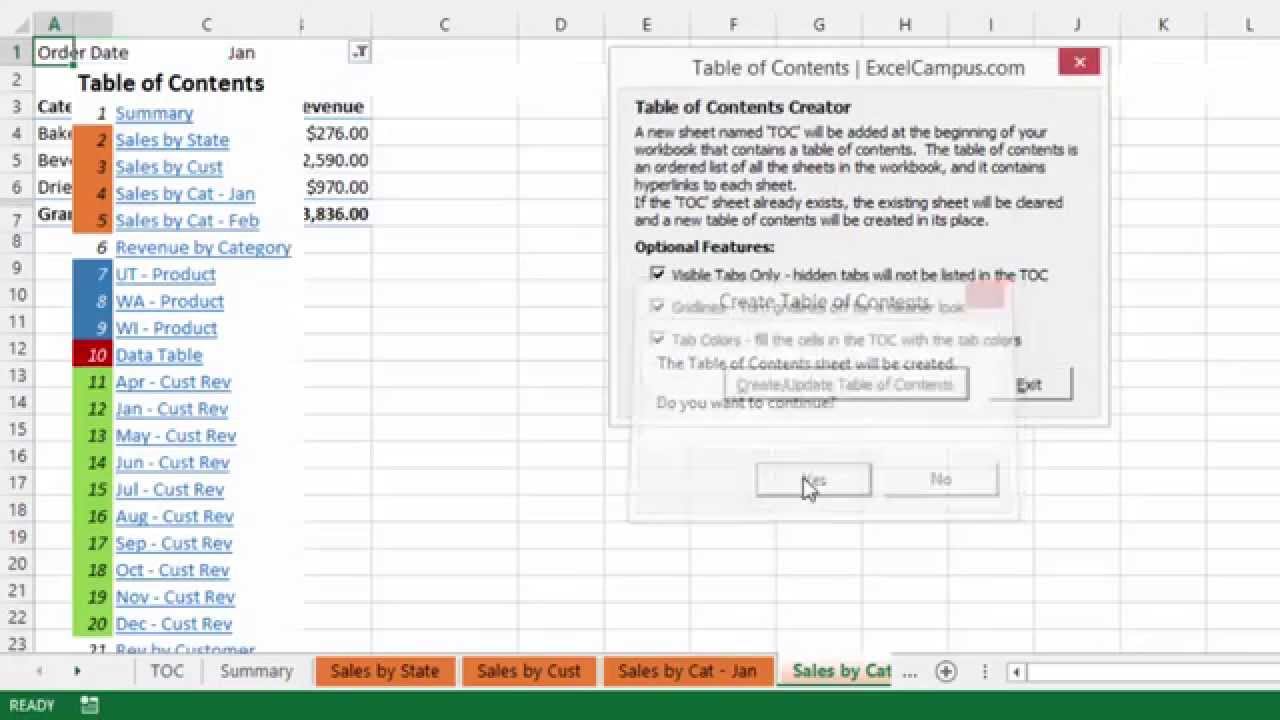Viewport: 1280px width, 720px height.
Task: Switch to the TOC sheet tab
Action: tap(167, 671)
